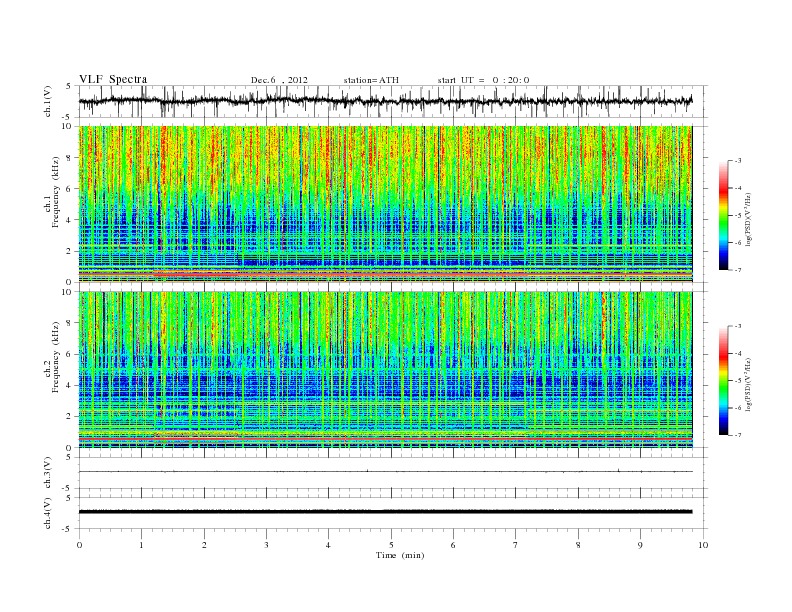Screen dimensions: 792x612
Task: Click the time axis tick label '5'
Action: (391, 545)
